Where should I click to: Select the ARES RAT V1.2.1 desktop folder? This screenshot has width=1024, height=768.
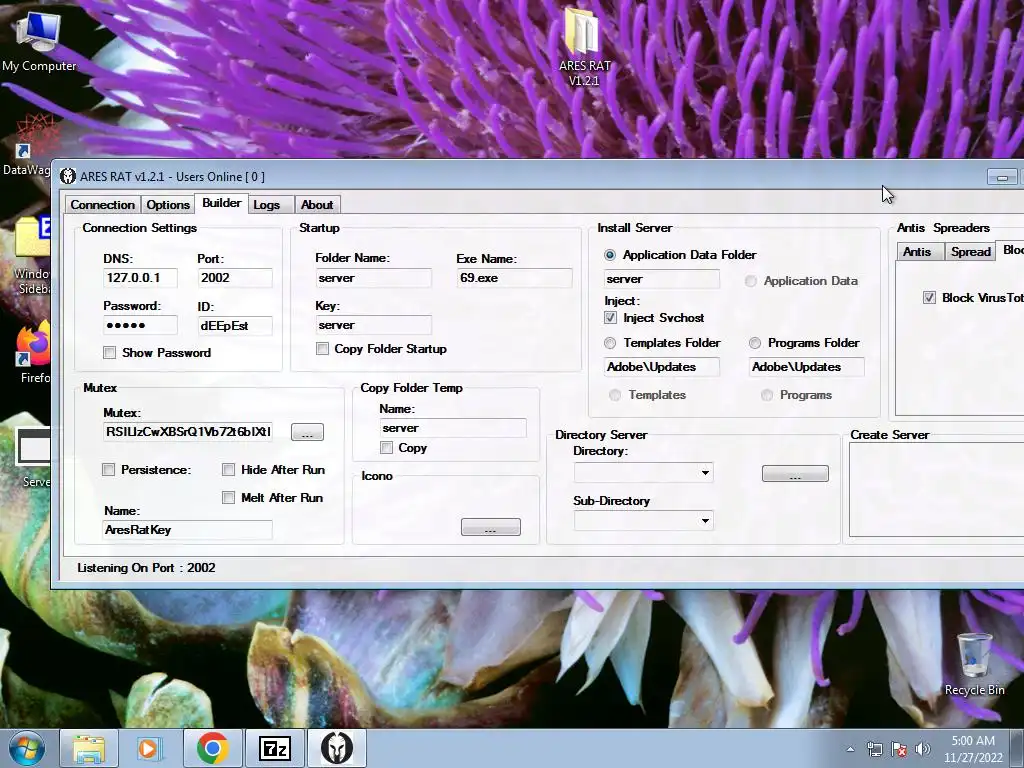[584, 47]
